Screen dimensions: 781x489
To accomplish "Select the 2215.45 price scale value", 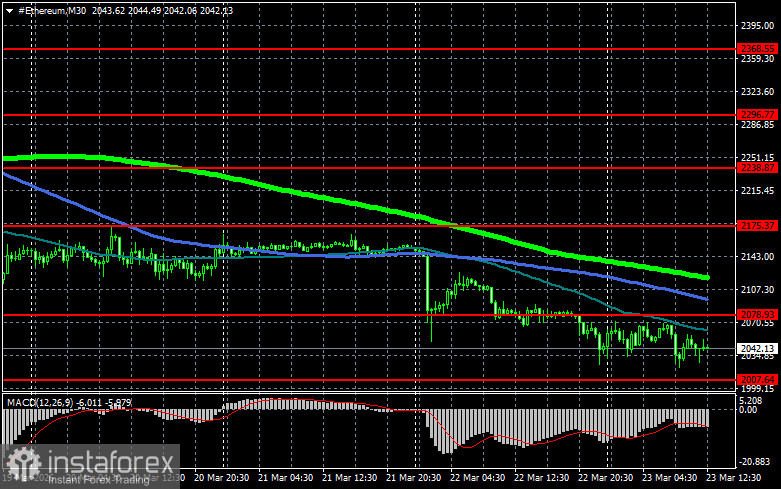I will [758, 190].
